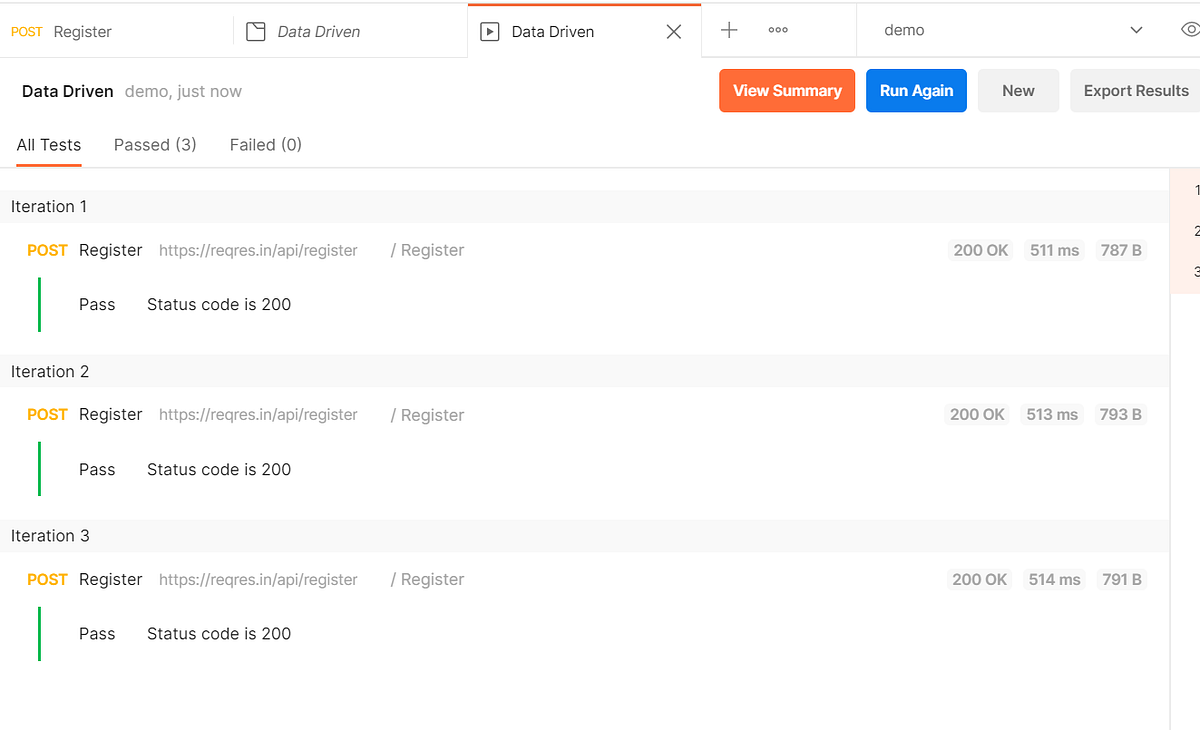Click the Run Again button
The width and height of the screenshot is (1200, 730).
coord(916,90)
